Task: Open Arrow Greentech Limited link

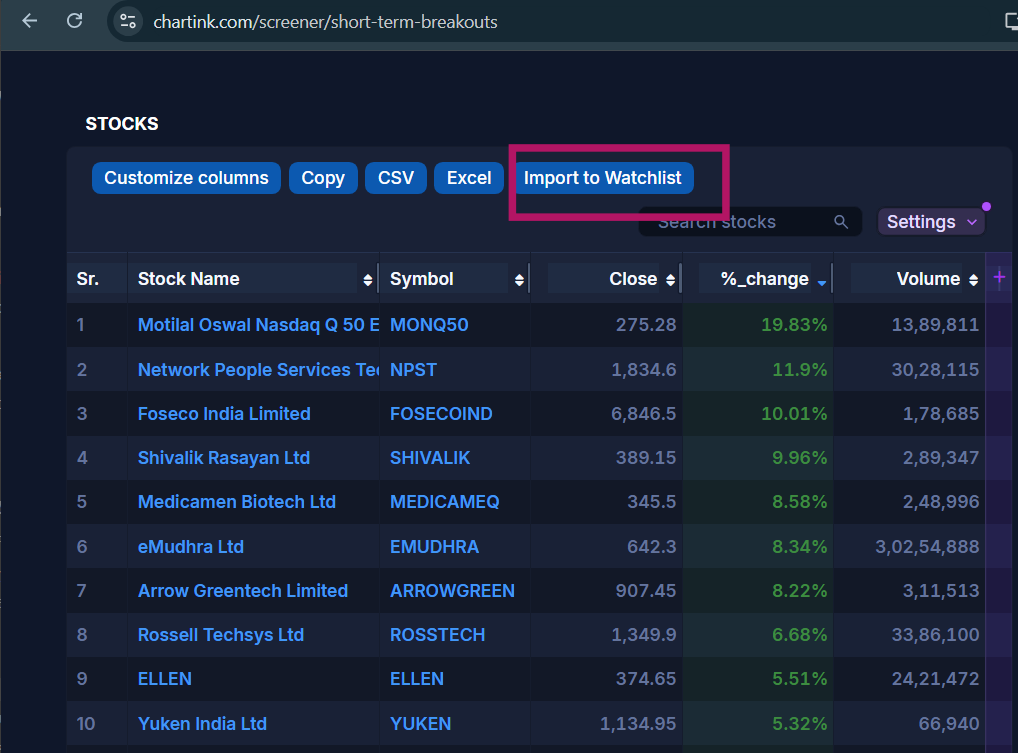Action: pyautogui.click(x=243, y=591)
